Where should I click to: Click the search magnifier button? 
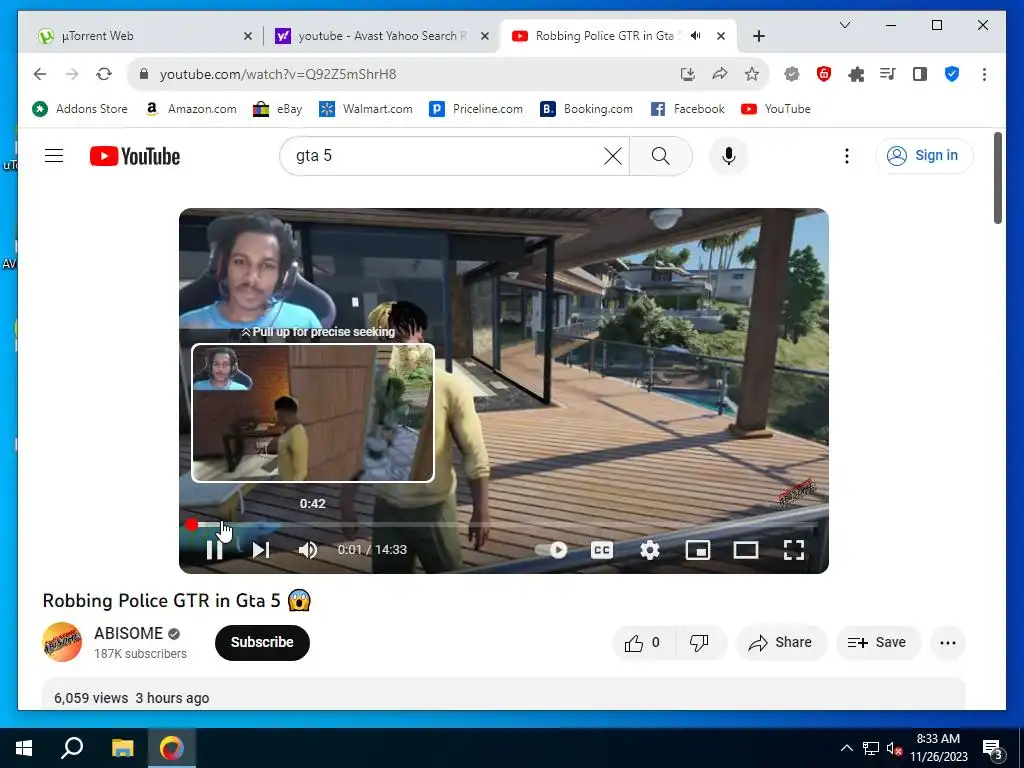[661, 156]
